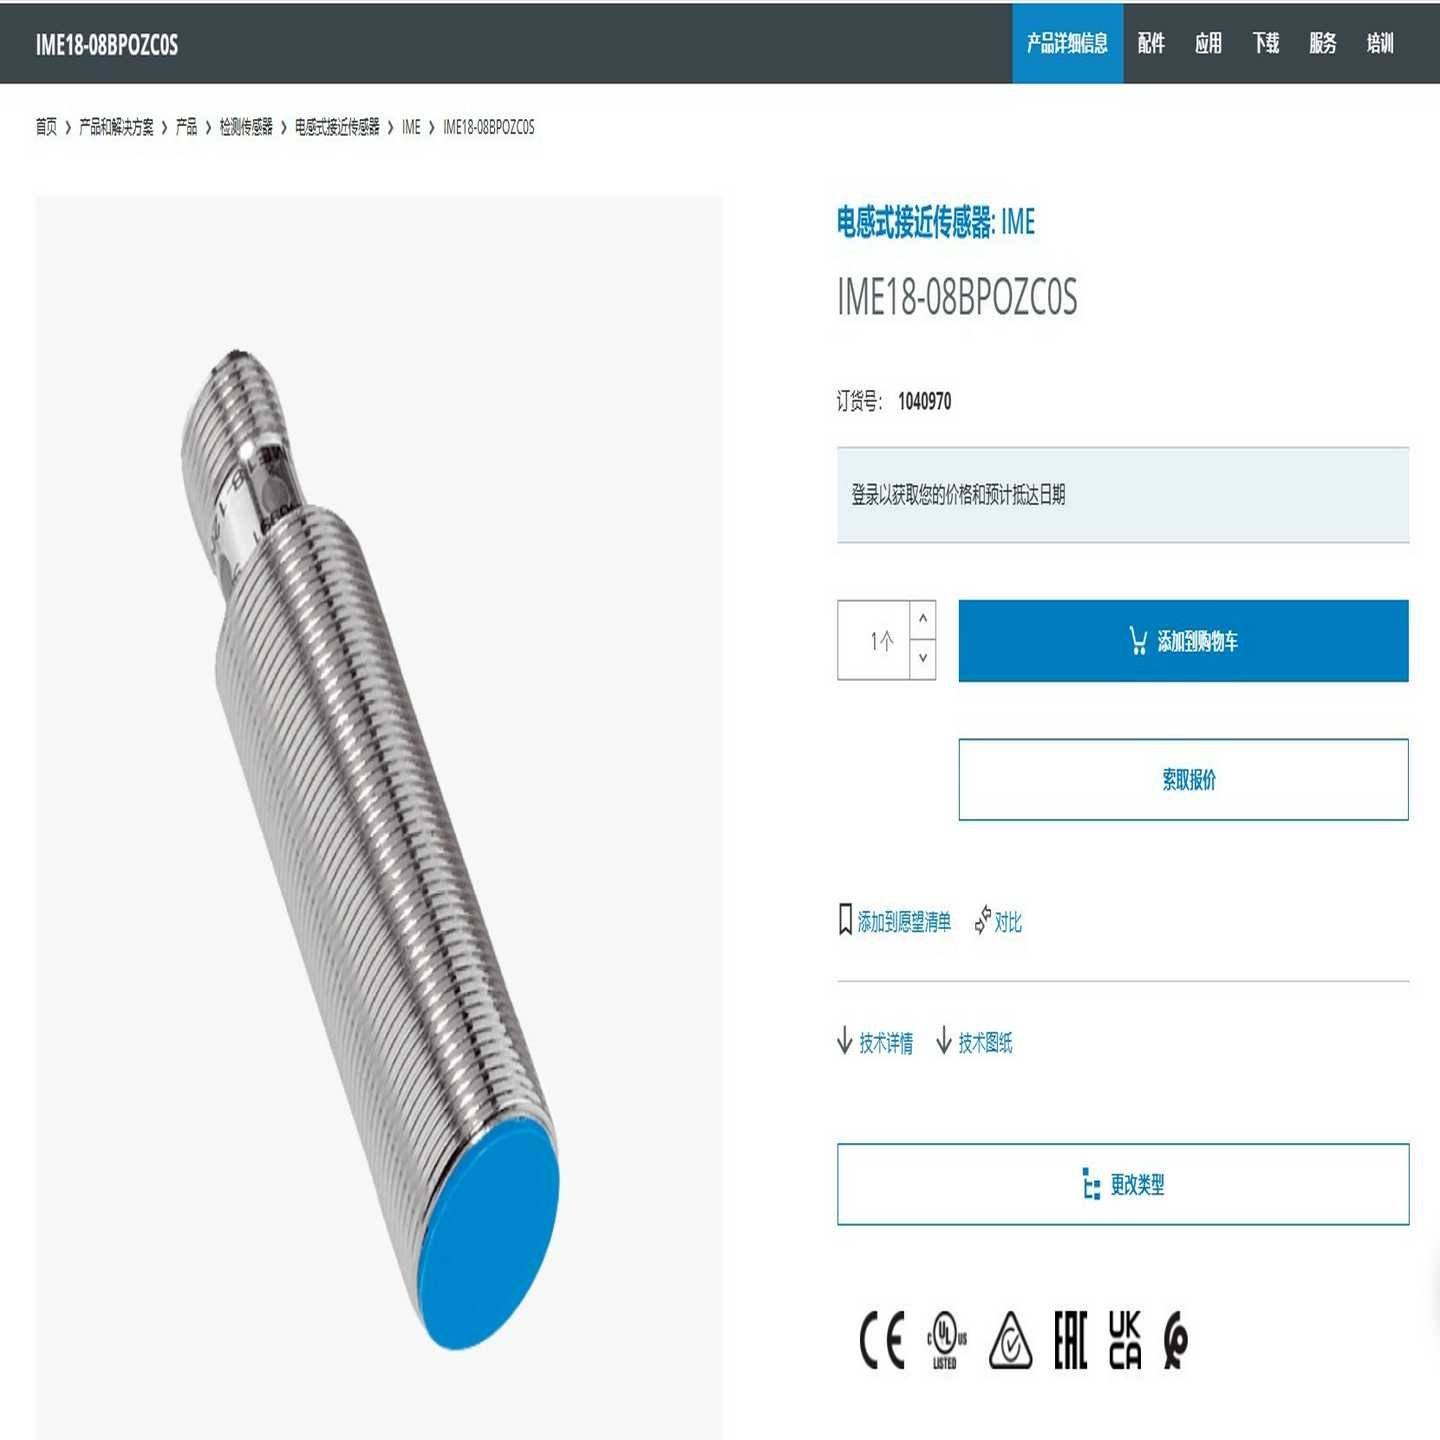Screen dimensions: 1440x1440
Task: Switch to the 配件 tab
Action: [1151, 43]
